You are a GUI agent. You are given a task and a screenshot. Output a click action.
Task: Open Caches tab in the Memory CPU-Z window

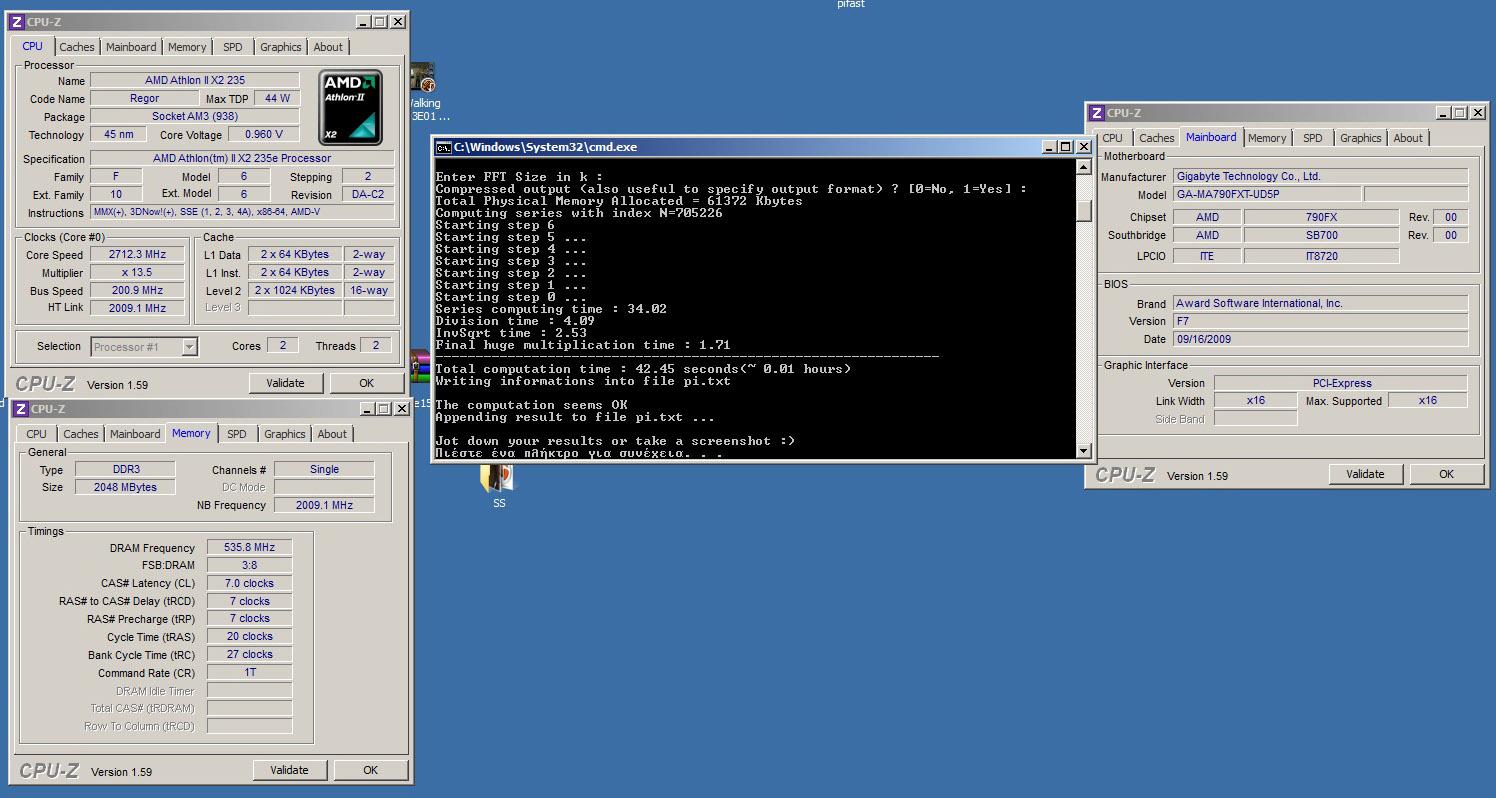(x=80, y=434)
